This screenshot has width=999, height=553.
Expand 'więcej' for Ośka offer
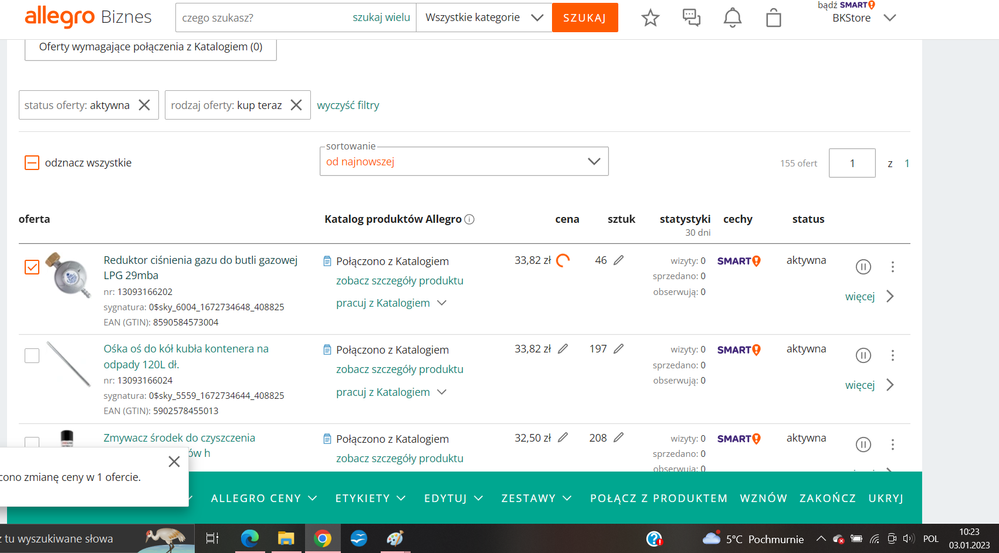(x=870, y=385)
